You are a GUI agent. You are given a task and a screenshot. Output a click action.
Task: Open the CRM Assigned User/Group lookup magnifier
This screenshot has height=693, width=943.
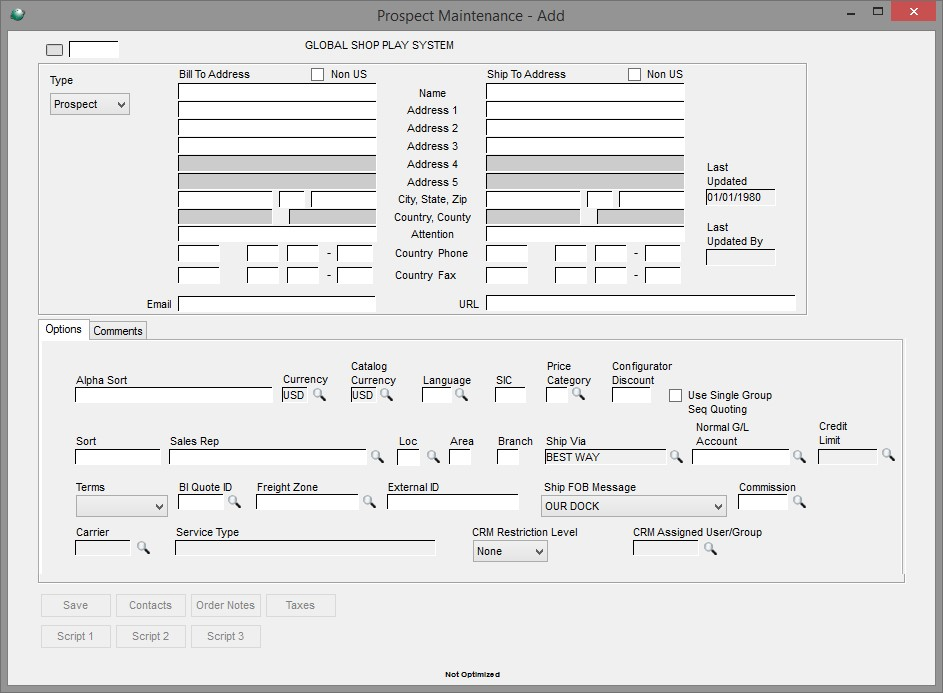(710, 549)
